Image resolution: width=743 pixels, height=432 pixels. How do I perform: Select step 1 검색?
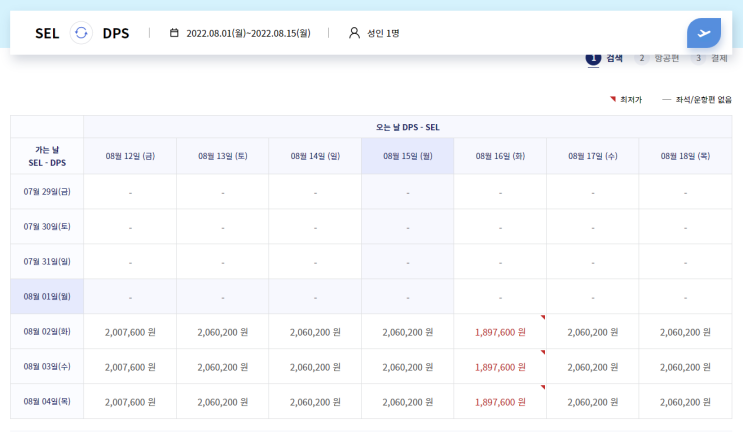[x=604, y=58]
